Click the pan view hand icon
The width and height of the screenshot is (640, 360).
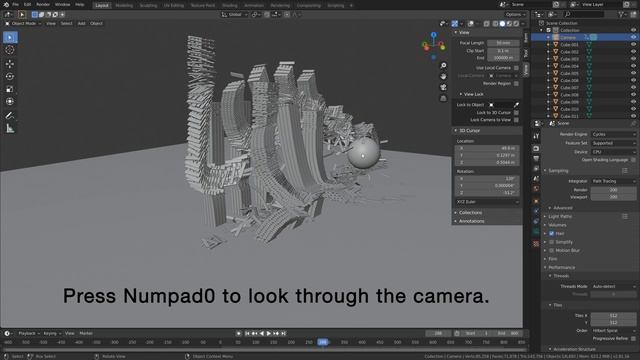tap(443, 76)
